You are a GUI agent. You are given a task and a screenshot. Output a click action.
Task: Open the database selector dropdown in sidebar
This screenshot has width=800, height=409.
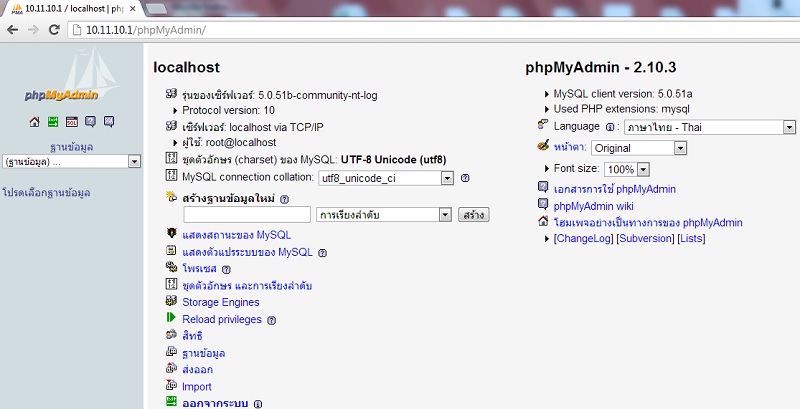[71, 162]
